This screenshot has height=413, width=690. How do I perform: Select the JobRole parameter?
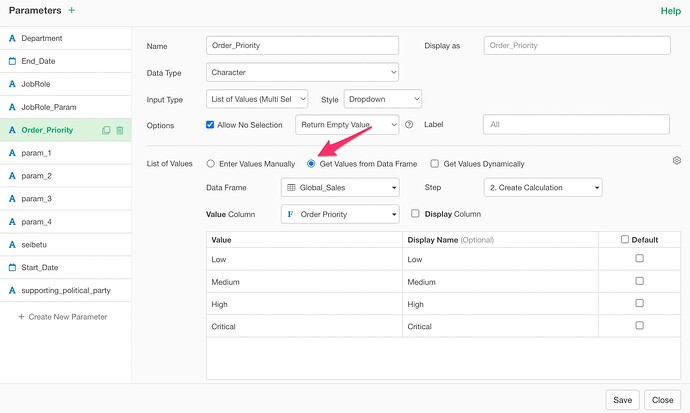click(x=66, y=84)
